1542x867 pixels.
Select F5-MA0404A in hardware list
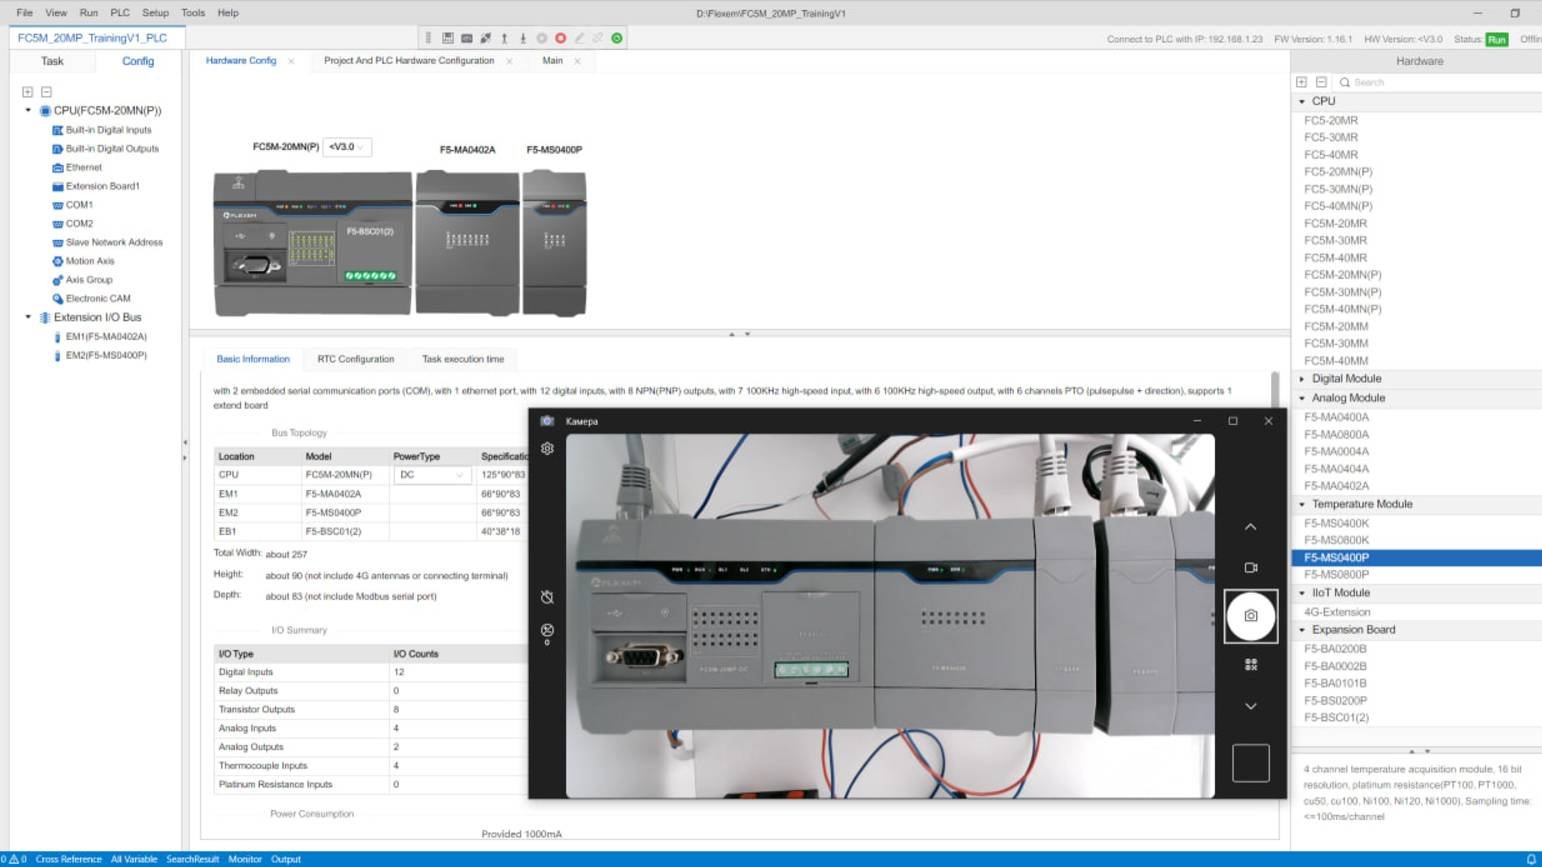(1336, 469)
